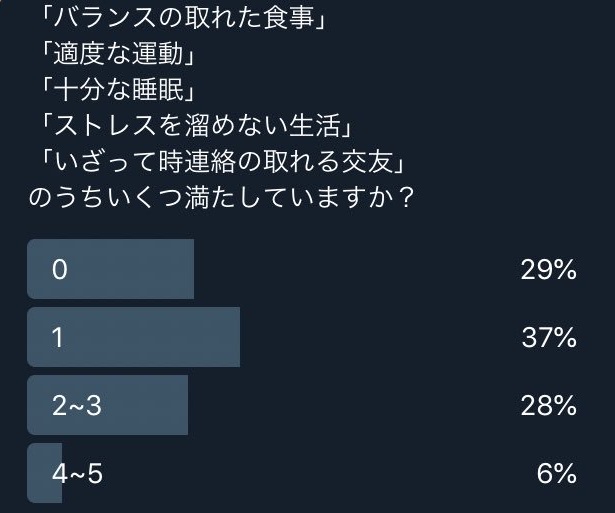Image resolution: width=615 pixels, height=513 pixels.
Task: Click the 6% percentage value
Action: tap(556, 473)
